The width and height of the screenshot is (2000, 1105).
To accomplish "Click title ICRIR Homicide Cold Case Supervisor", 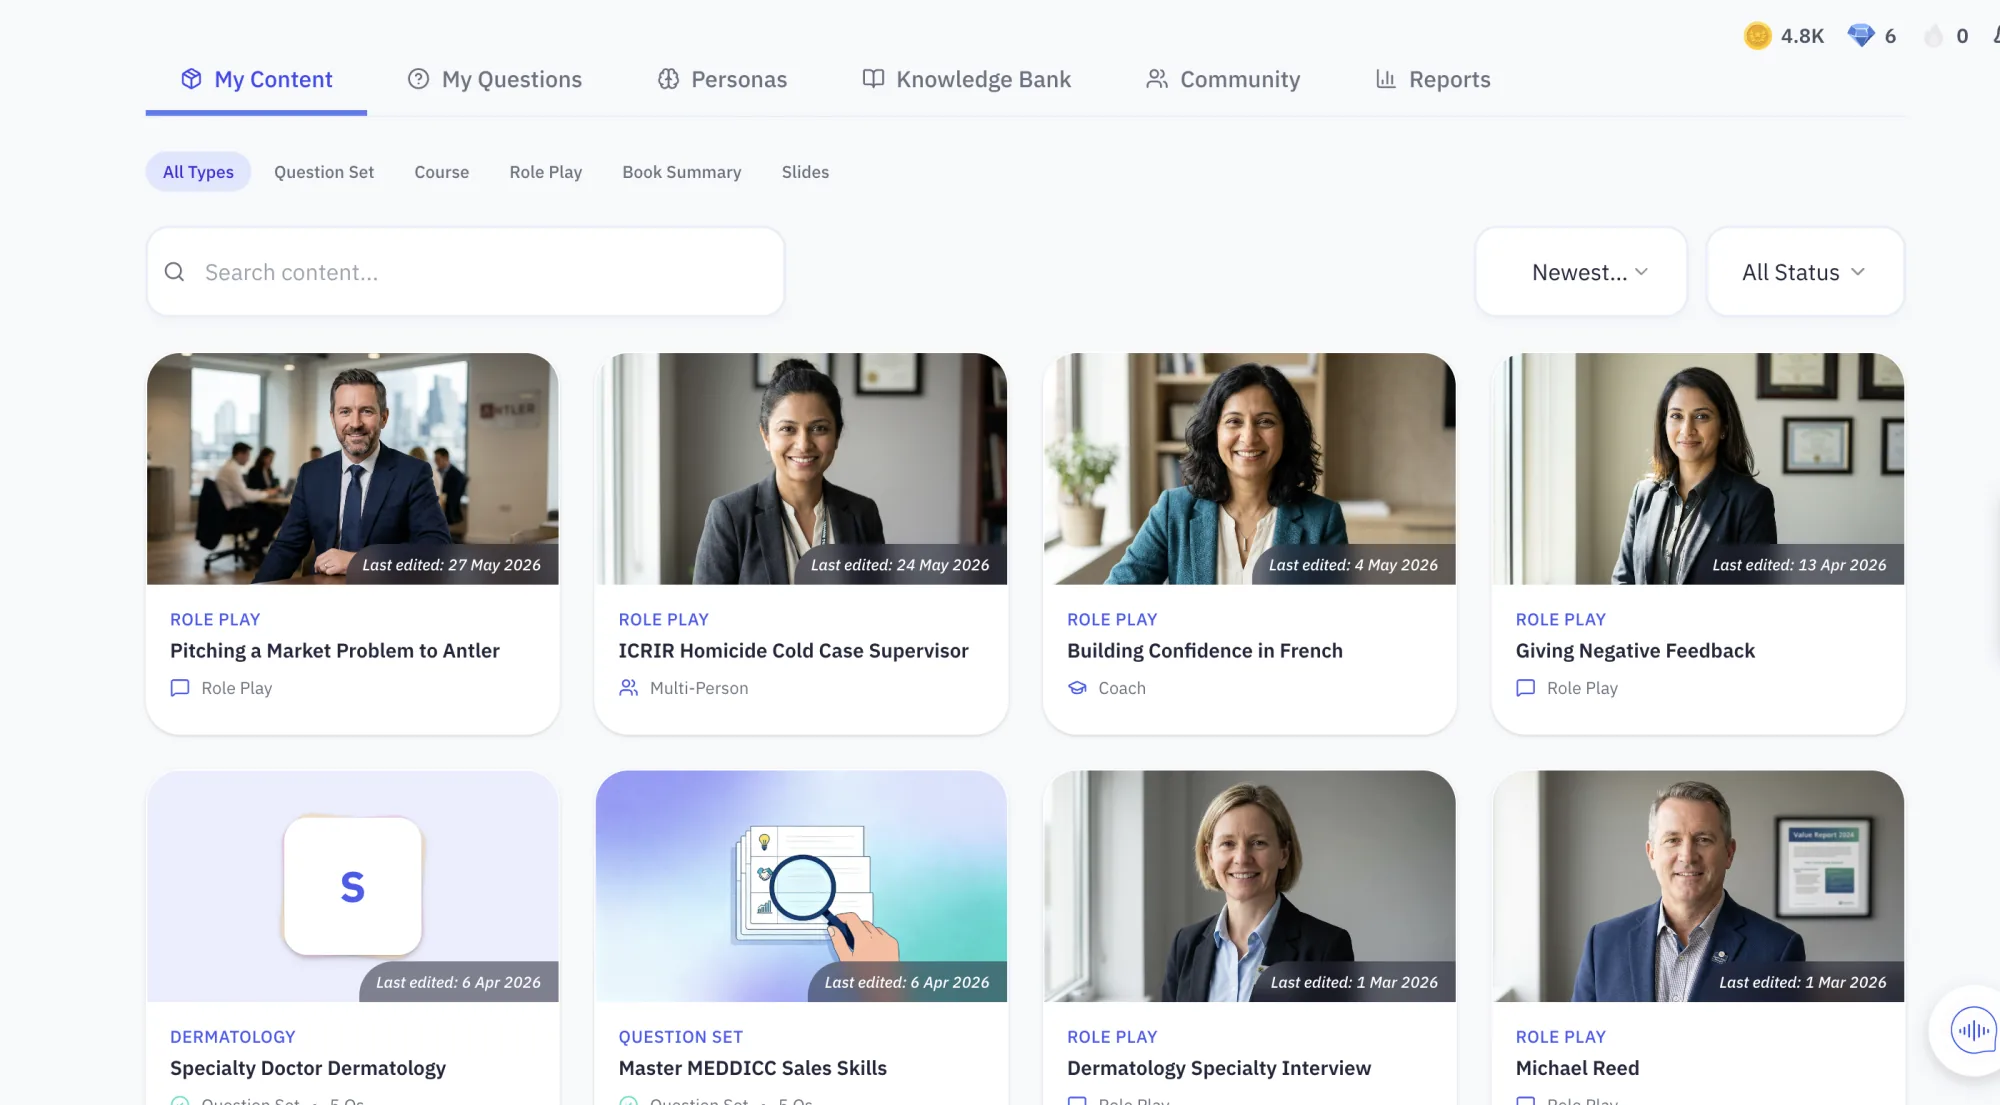I will [x=793, y=651].
